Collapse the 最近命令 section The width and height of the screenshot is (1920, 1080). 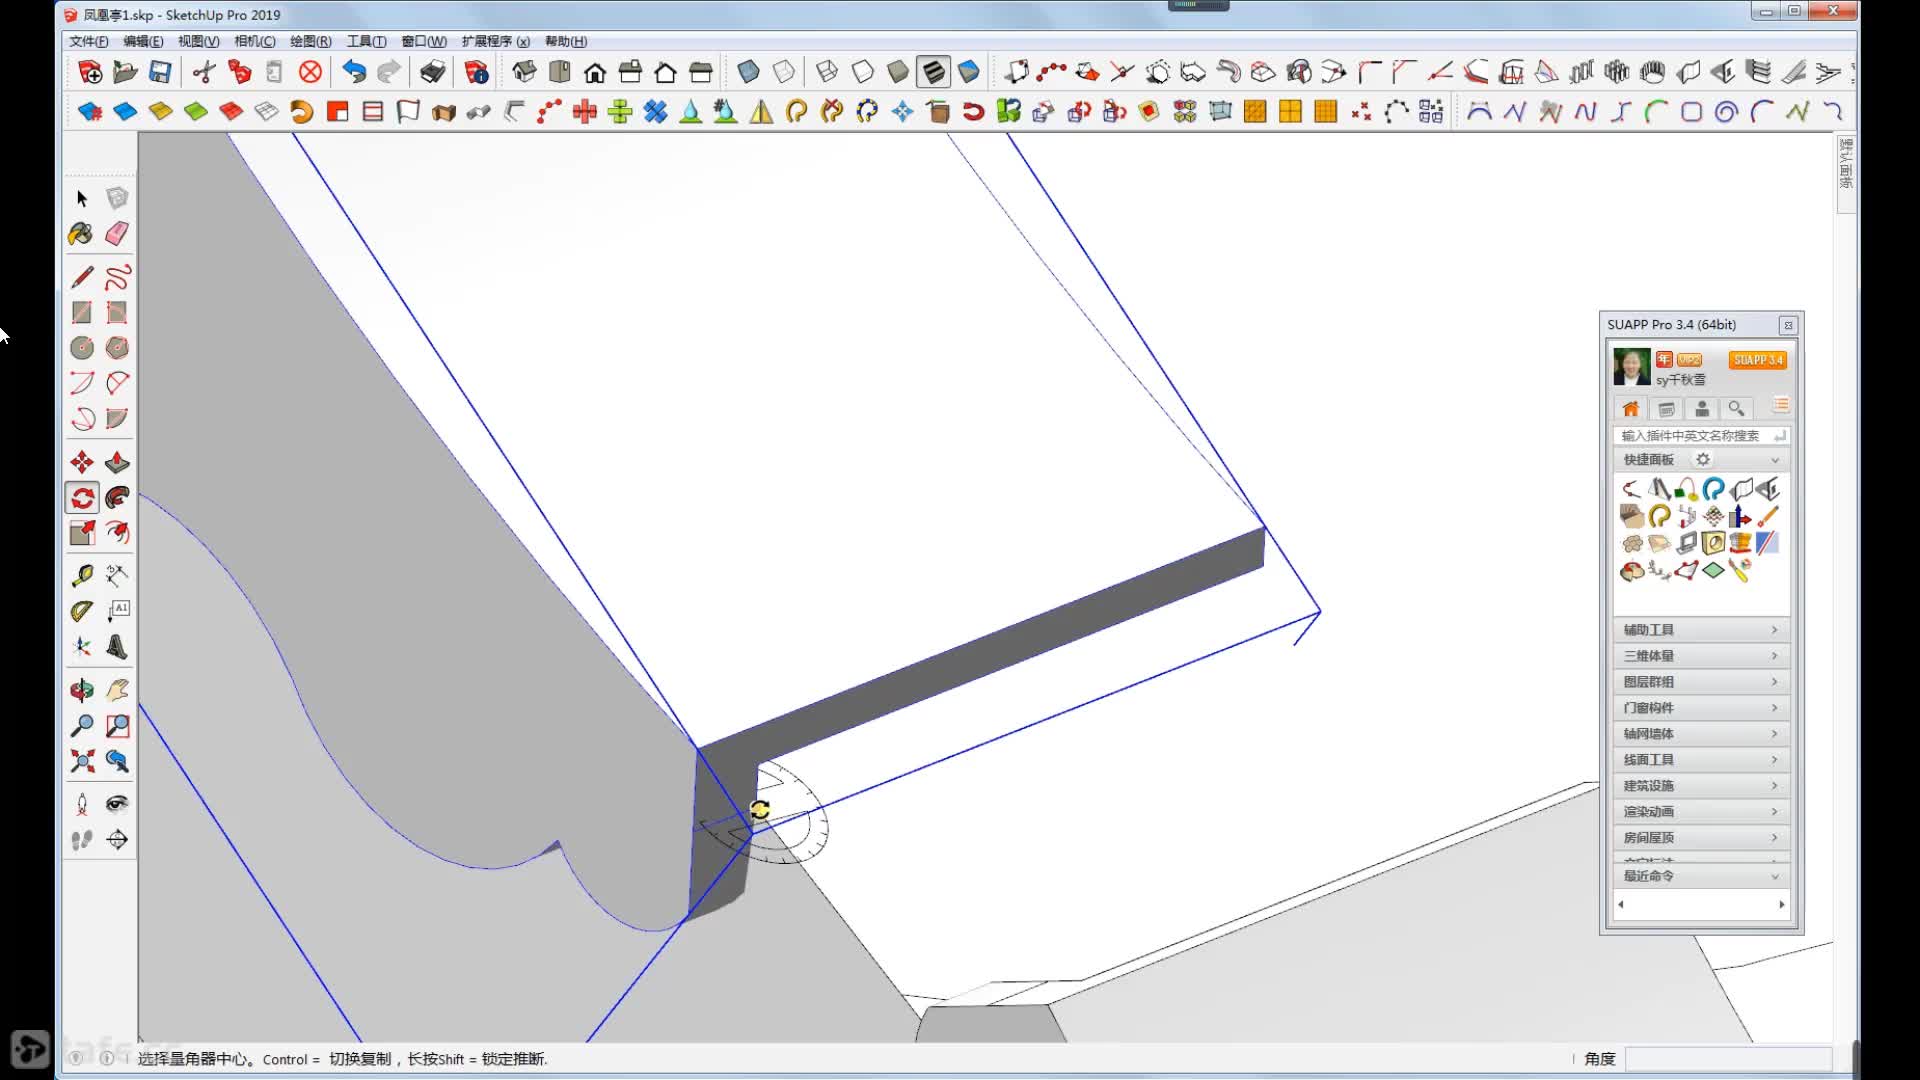(x=1775, y=876)
